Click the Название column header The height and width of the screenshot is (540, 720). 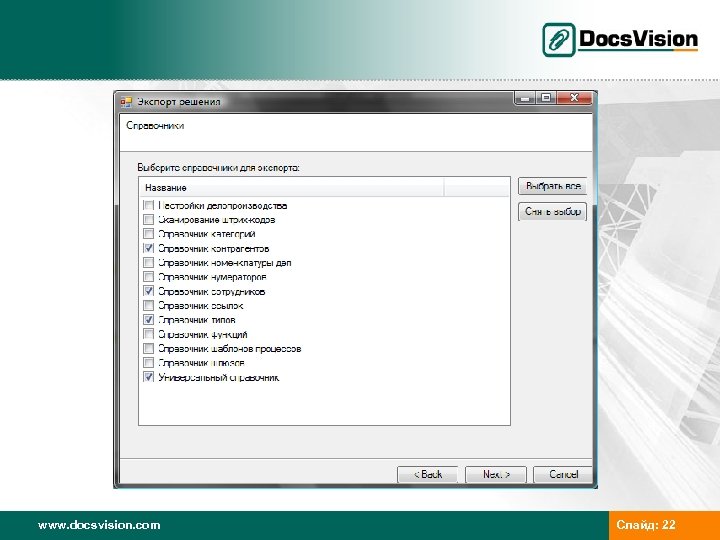coord(291,188)
